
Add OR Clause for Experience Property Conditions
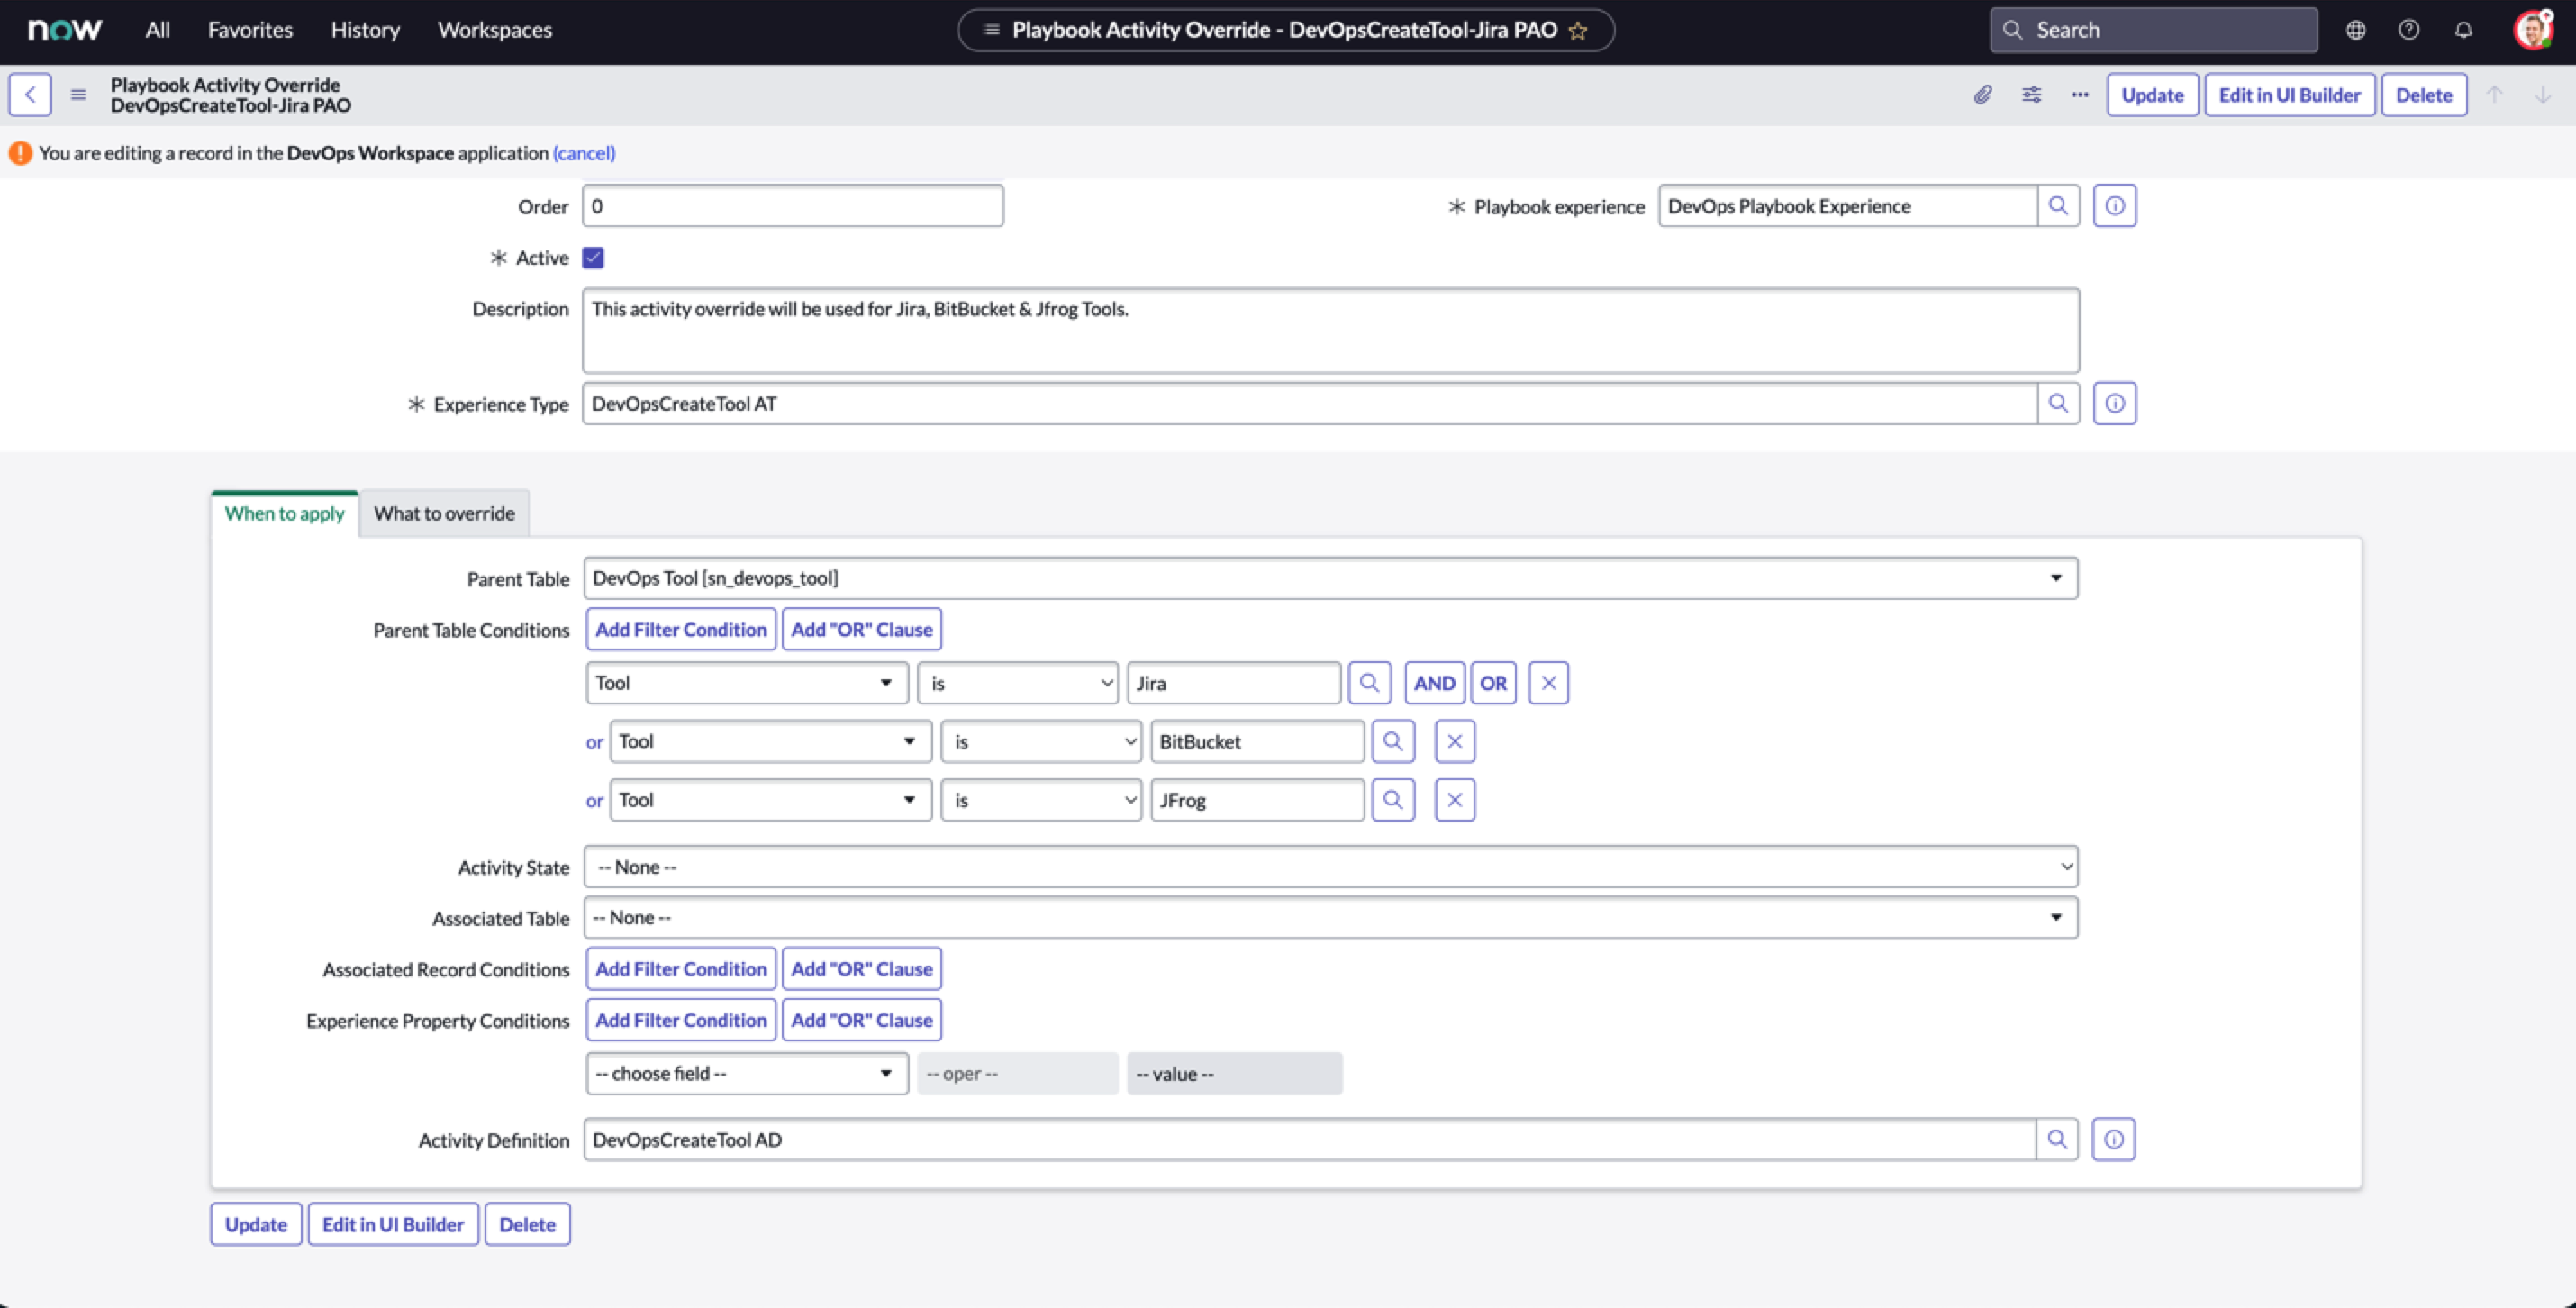coord(862,1020)
